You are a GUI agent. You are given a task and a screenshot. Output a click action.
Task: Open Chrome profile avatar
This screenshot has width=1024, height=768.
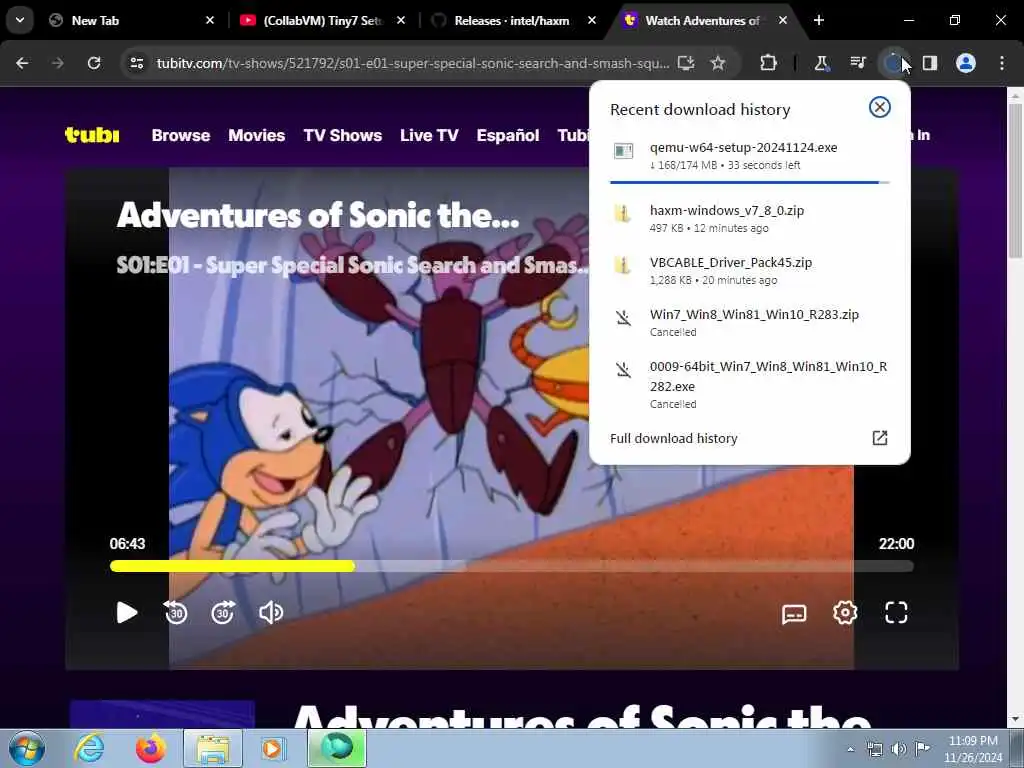coord(966,63)
